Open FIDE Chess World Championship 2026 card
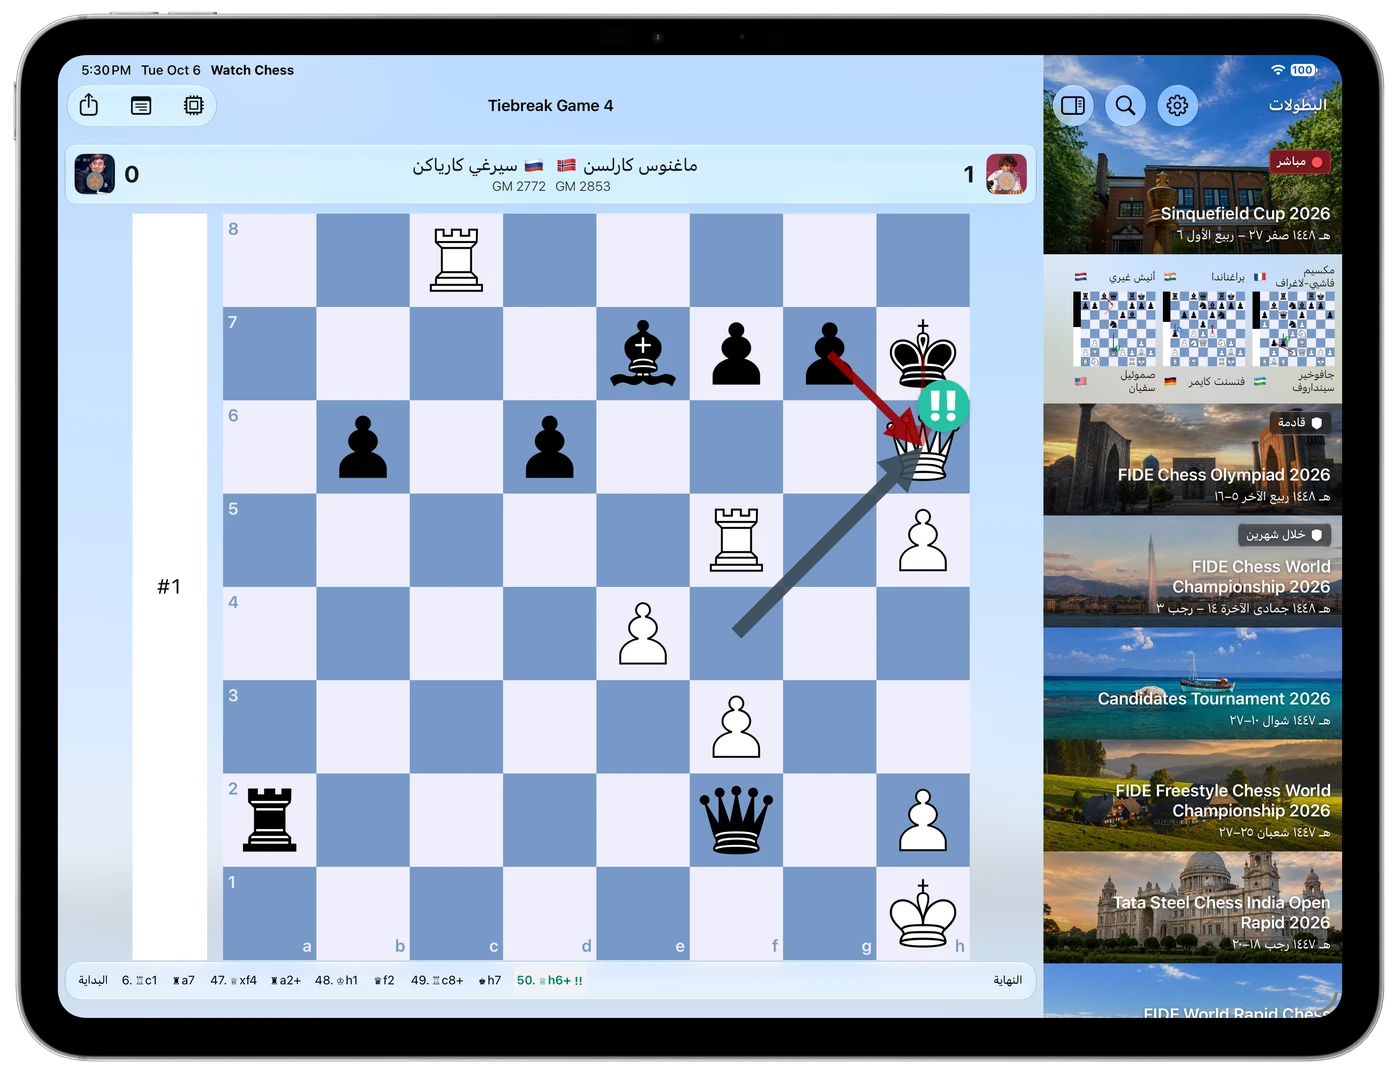1400x1073 pixels. (1193, 572)
